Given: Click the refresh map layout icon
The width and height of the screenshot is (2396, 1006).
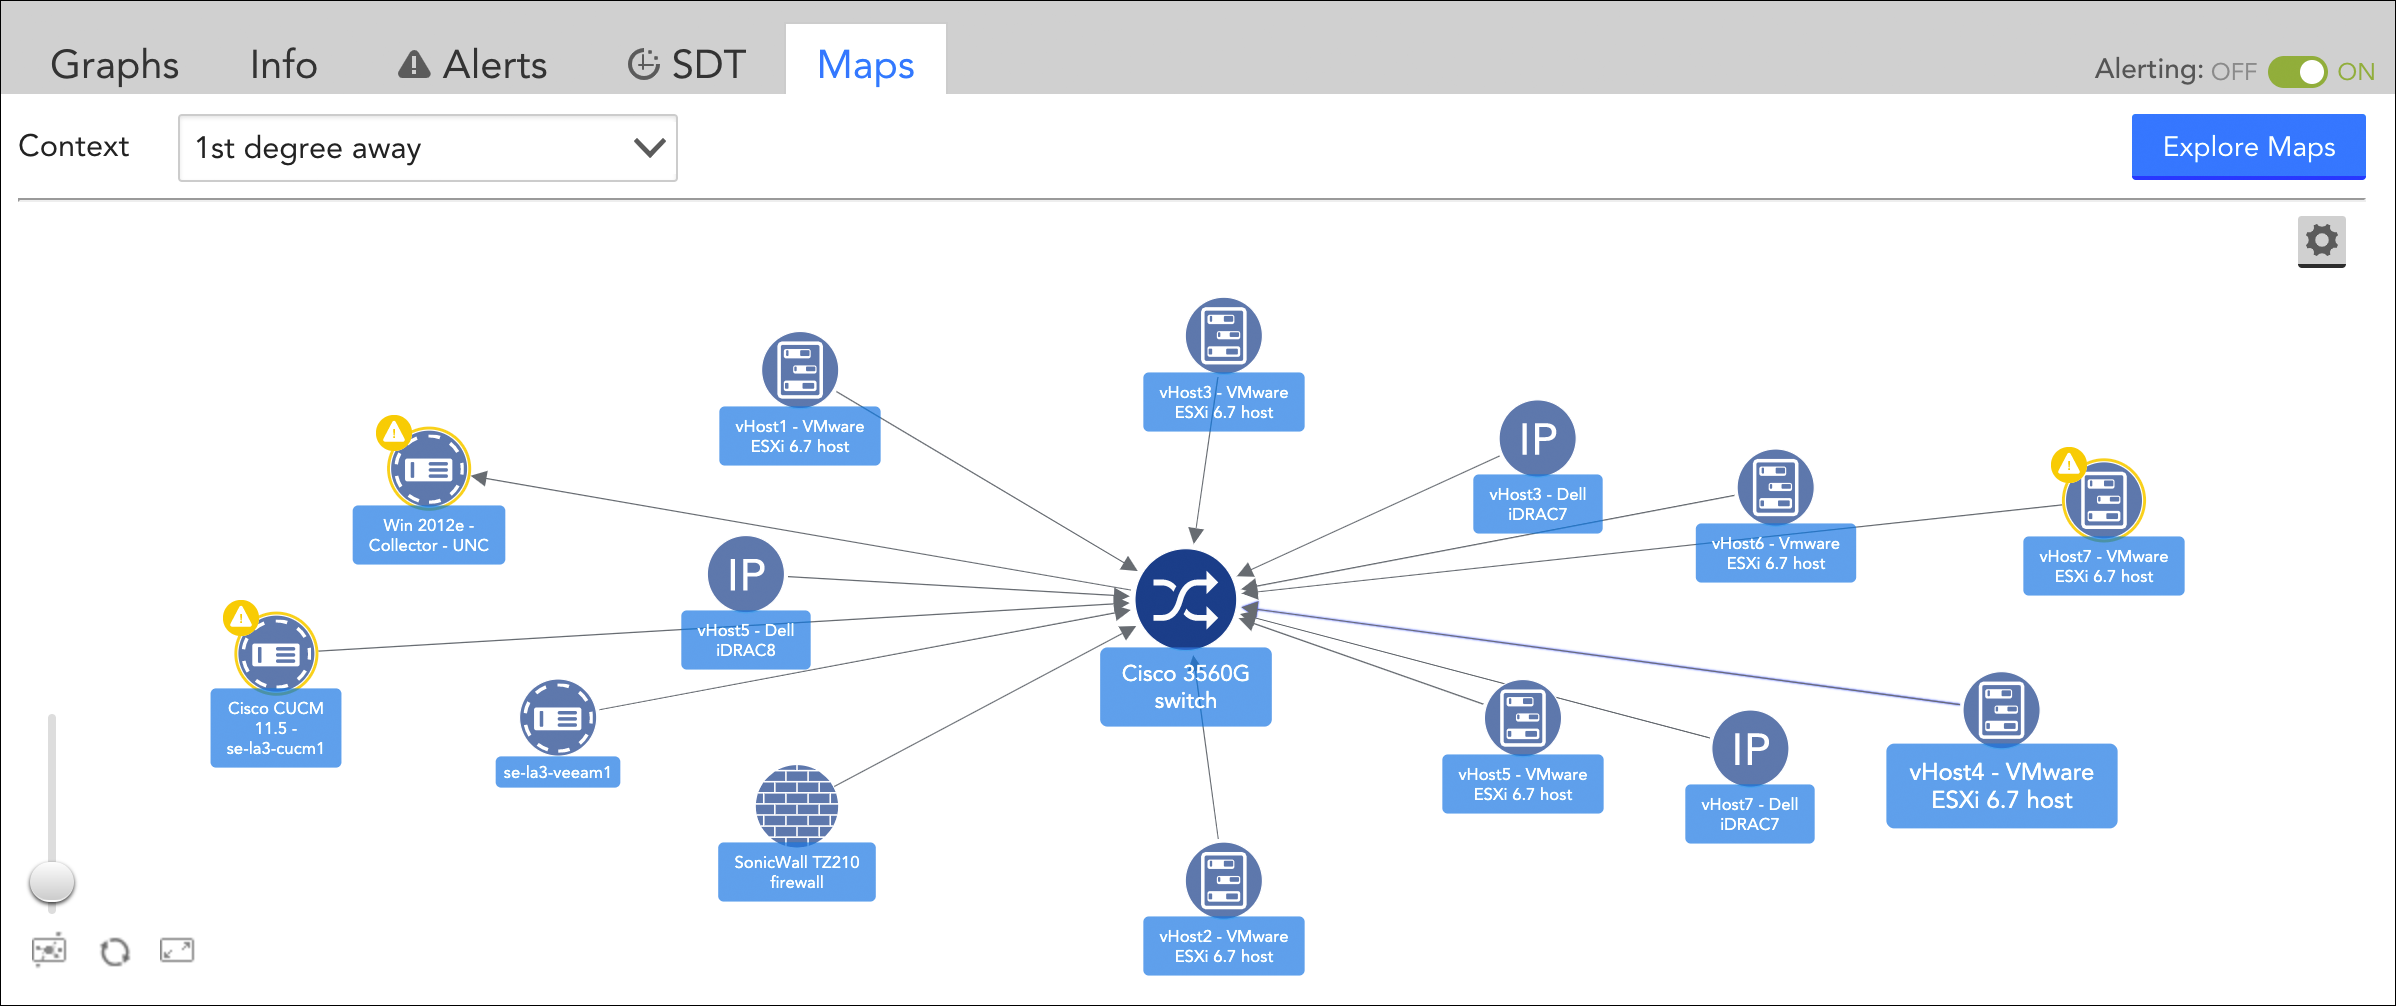Looking at the screenshot, I should coord(115,951).
